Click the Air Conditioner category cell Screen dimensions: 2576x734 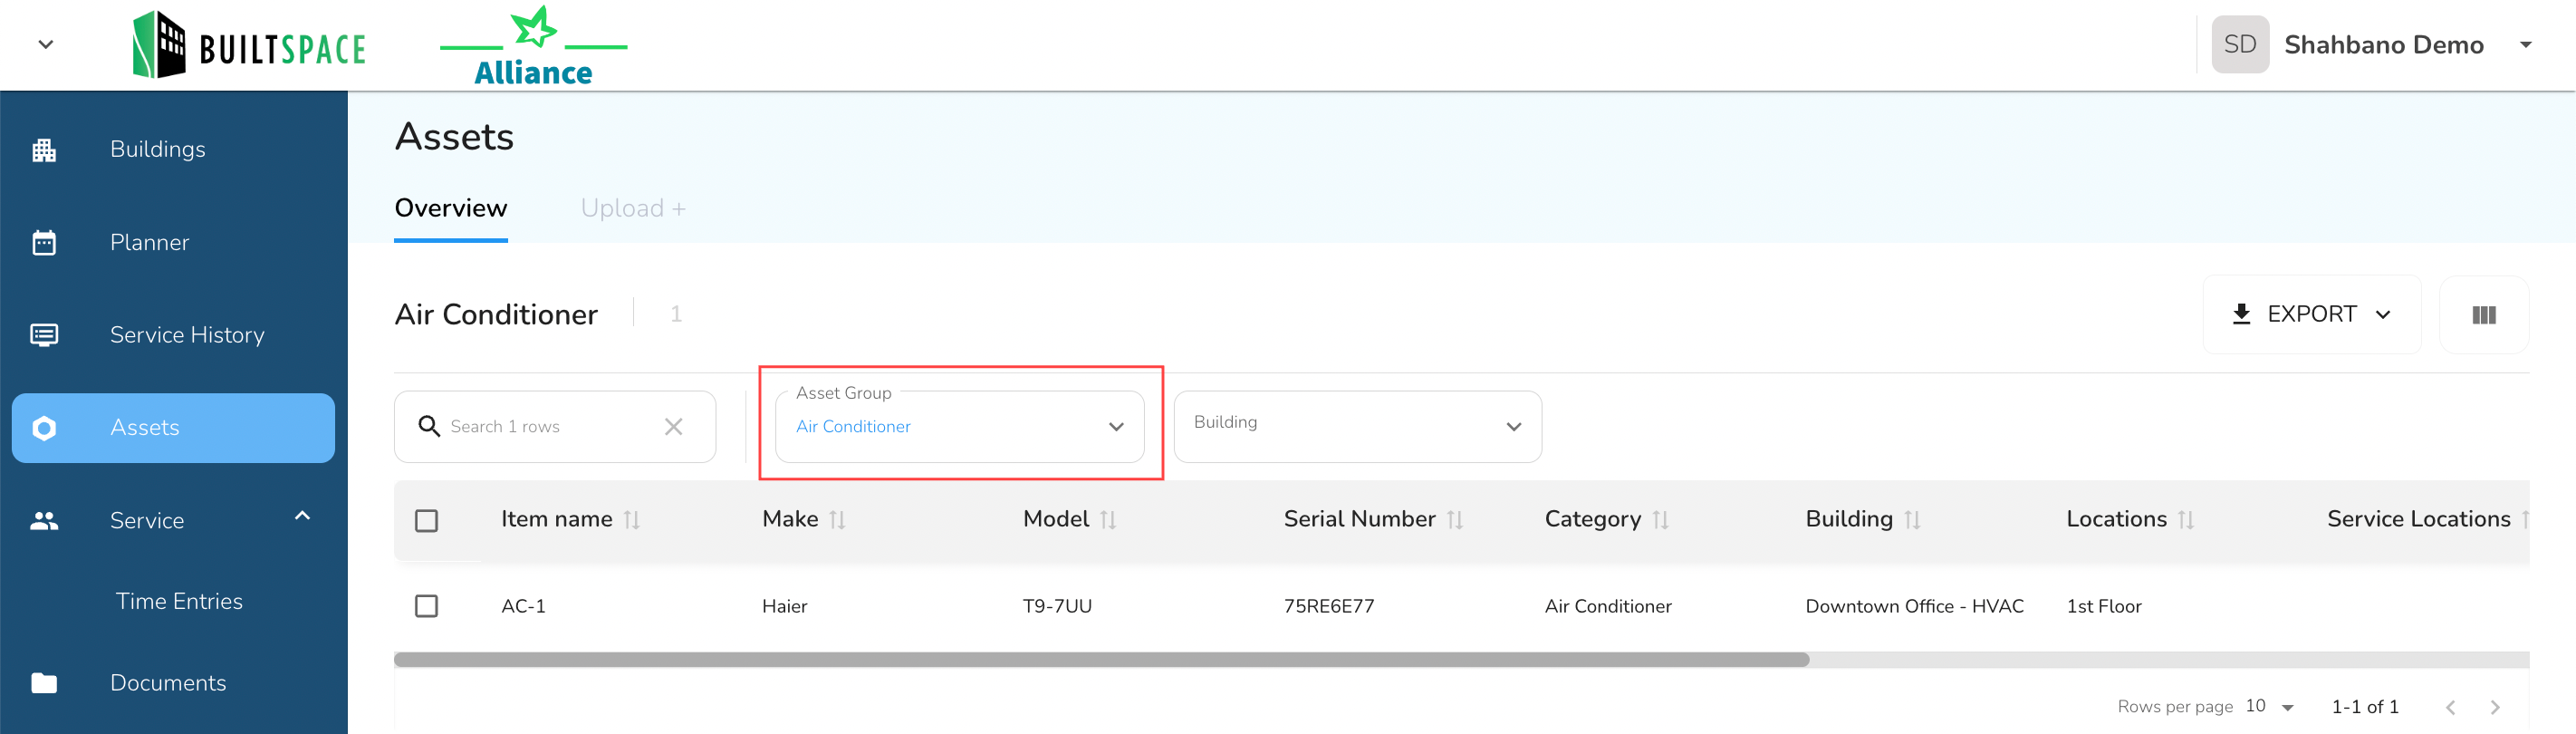pos(1608,606)
